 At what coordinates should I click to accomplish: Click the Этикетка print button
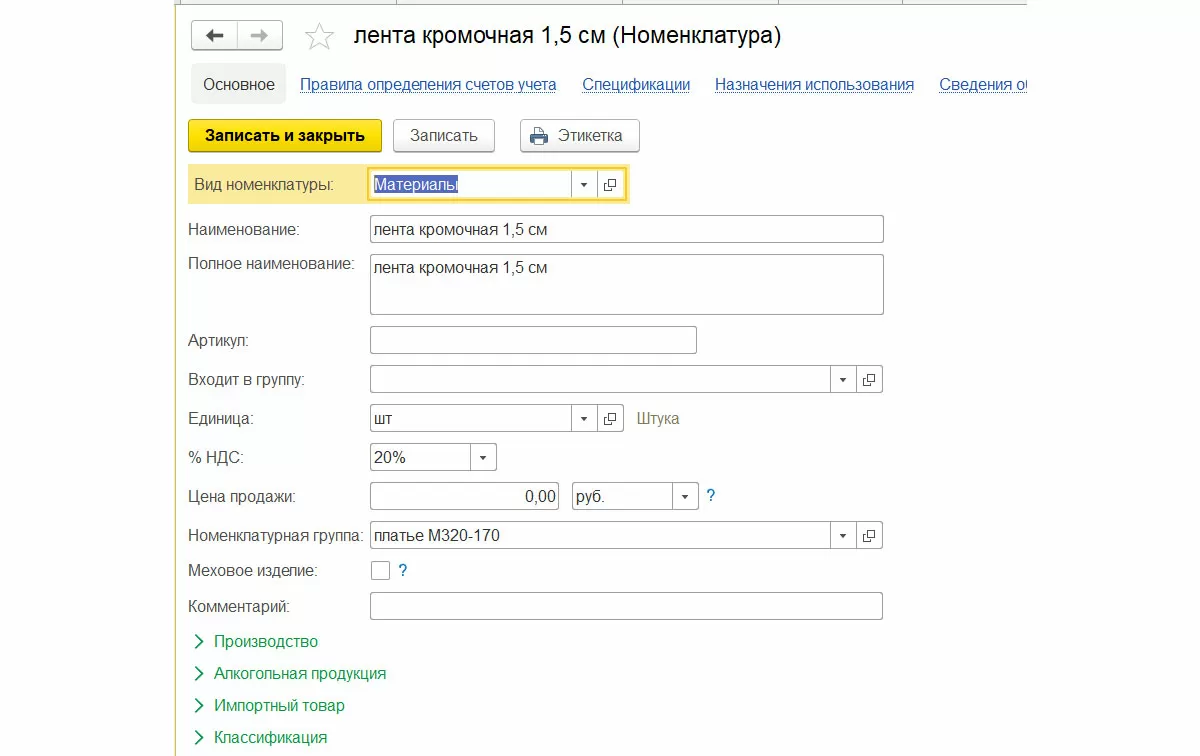click(x=580, y=136)
